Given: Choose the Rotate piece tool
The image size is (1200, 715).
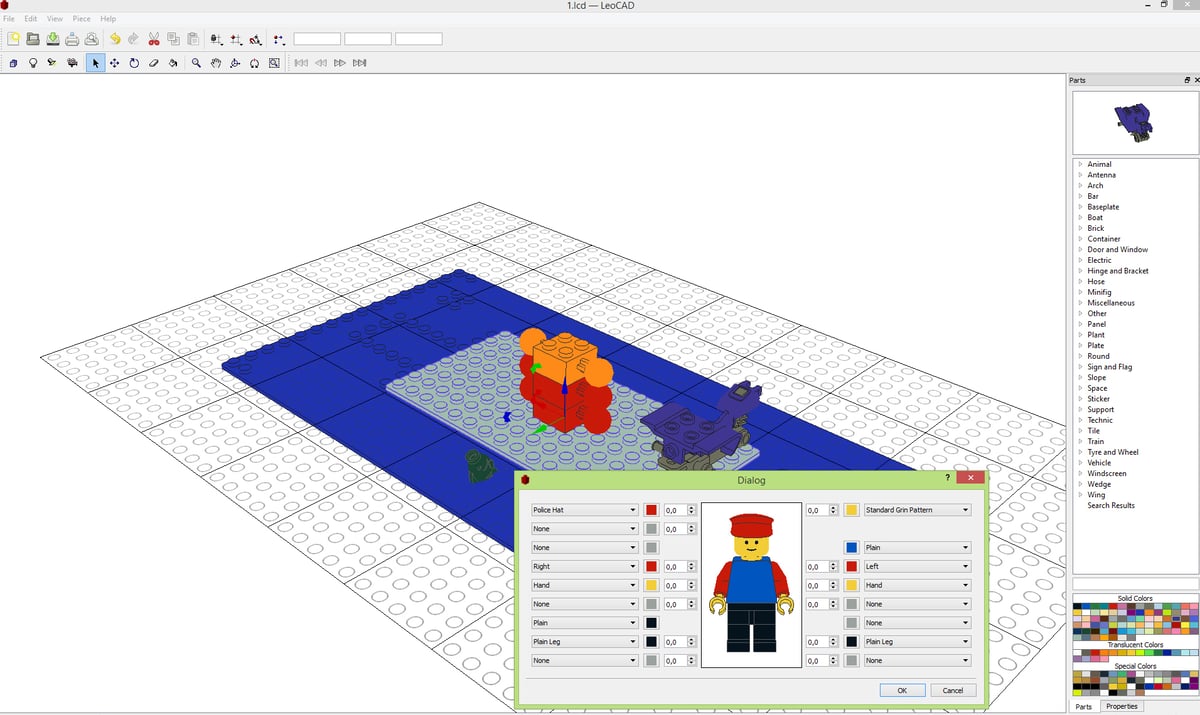Looking at the screenshot, I should point(134,63).
